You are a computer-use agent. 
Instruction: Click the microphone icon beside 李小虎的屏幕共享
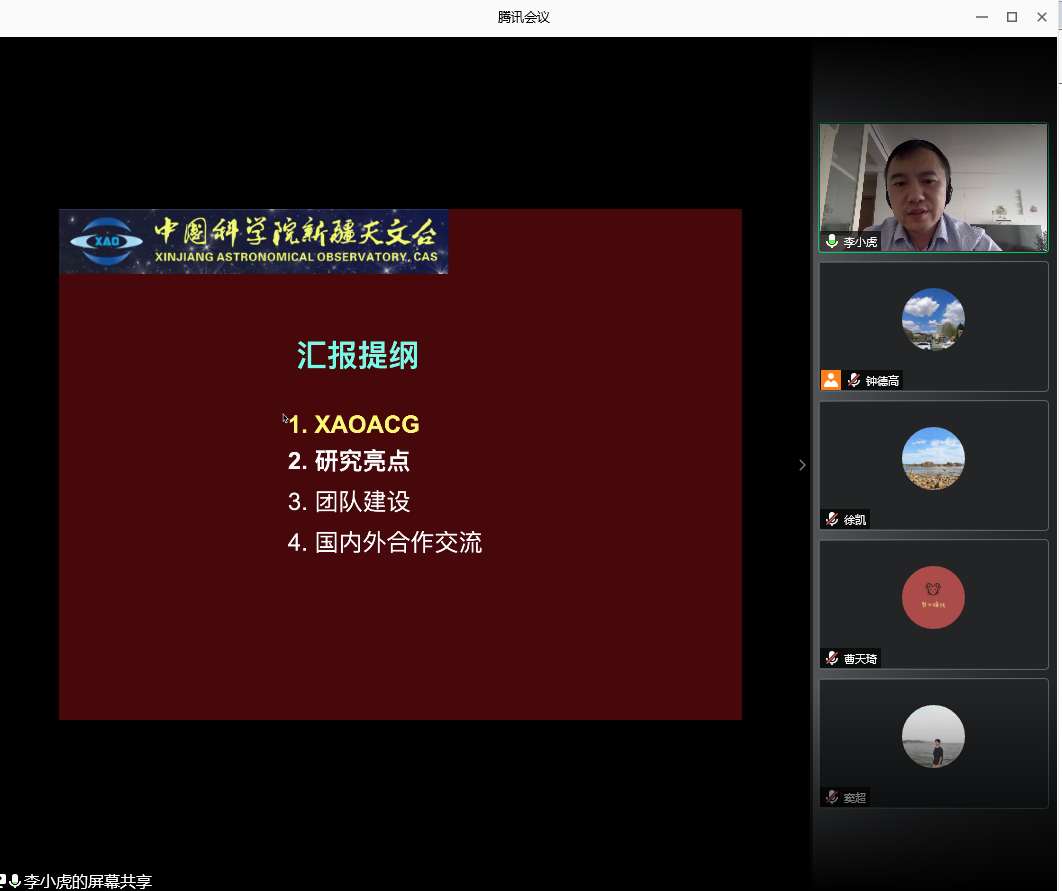point(15,881)
